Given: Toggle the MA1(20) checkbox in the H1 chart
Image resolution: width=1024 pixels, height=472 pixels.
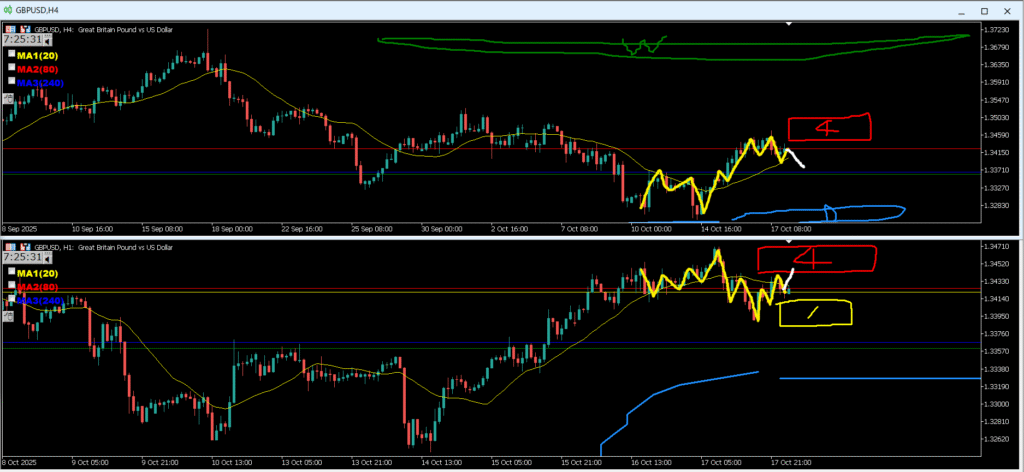Looking at the screenshot, I should click(x=12, y=270).
